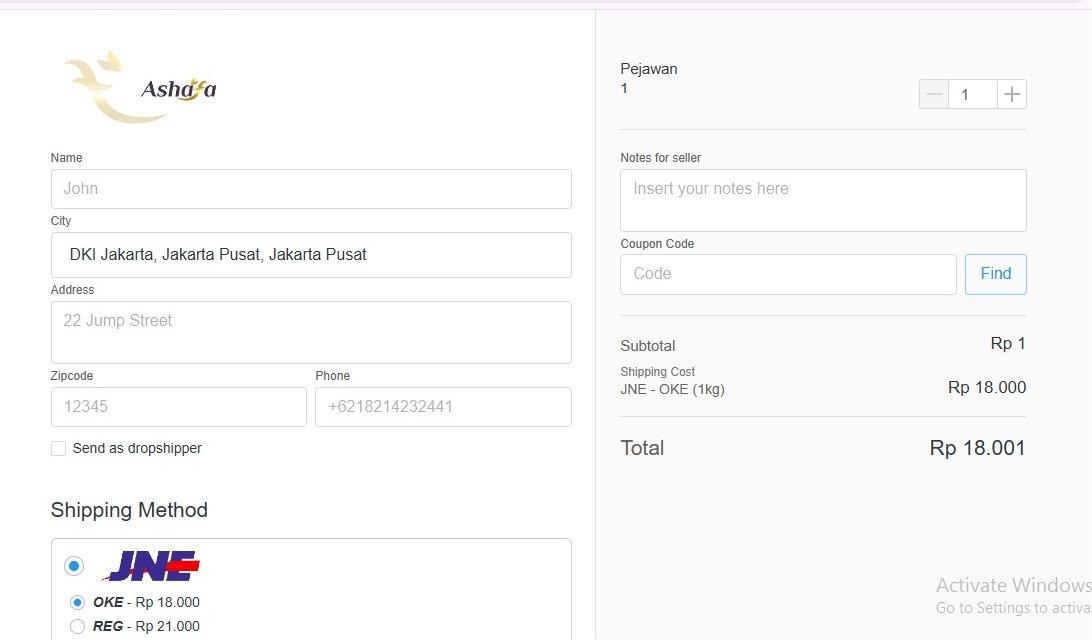
Task: Enable the Send as dropshipper checkbox
Action: pyautogui.click(x=59, y=449)
